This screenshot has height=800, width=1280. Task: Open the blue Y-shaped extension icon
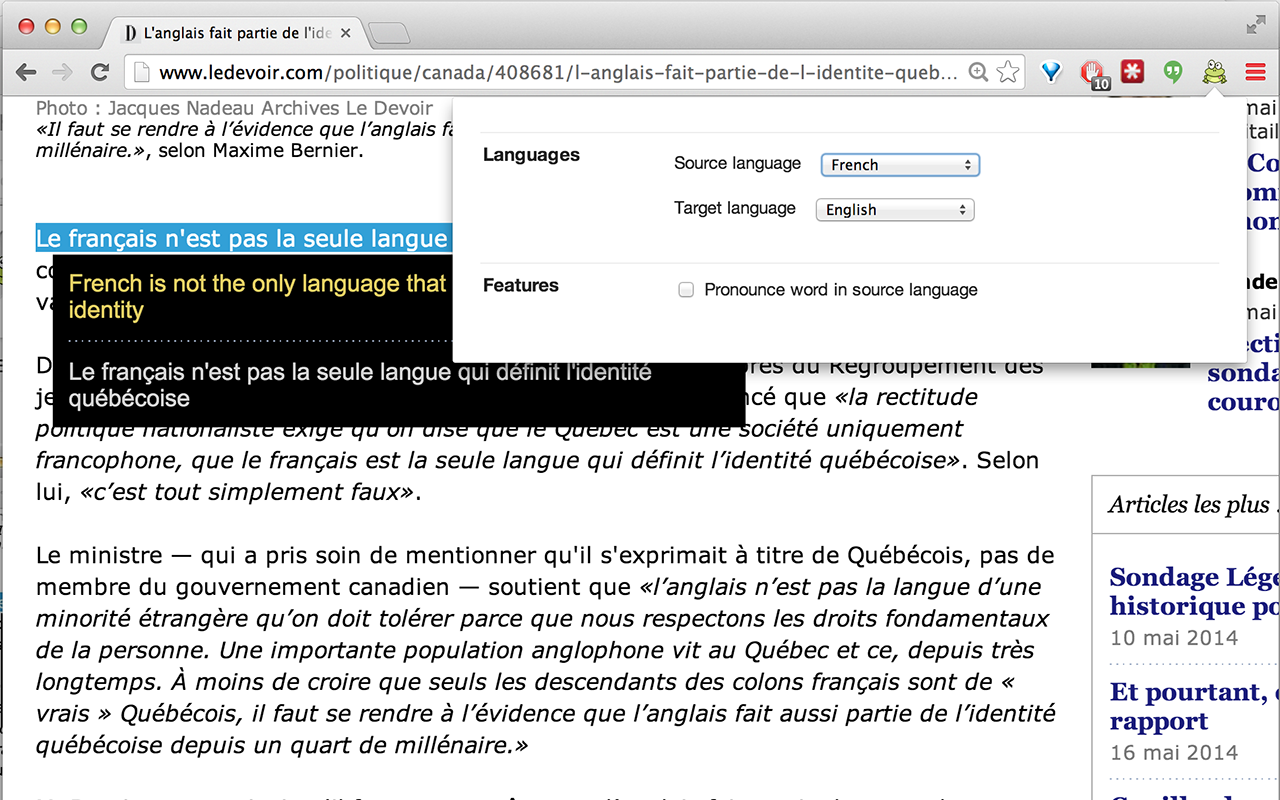pos(1051,72)
